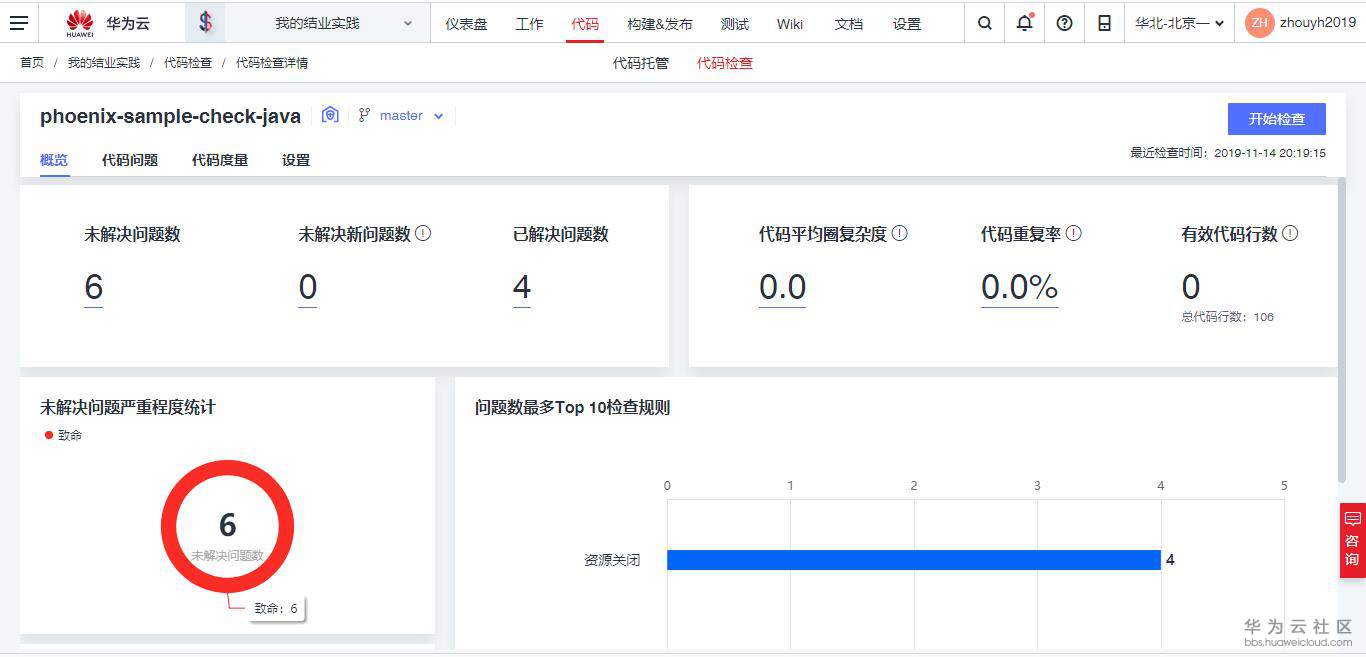Select the 代码问题 tab
This screenshot has width=1366, height=657.
click(x=130, y=160)
